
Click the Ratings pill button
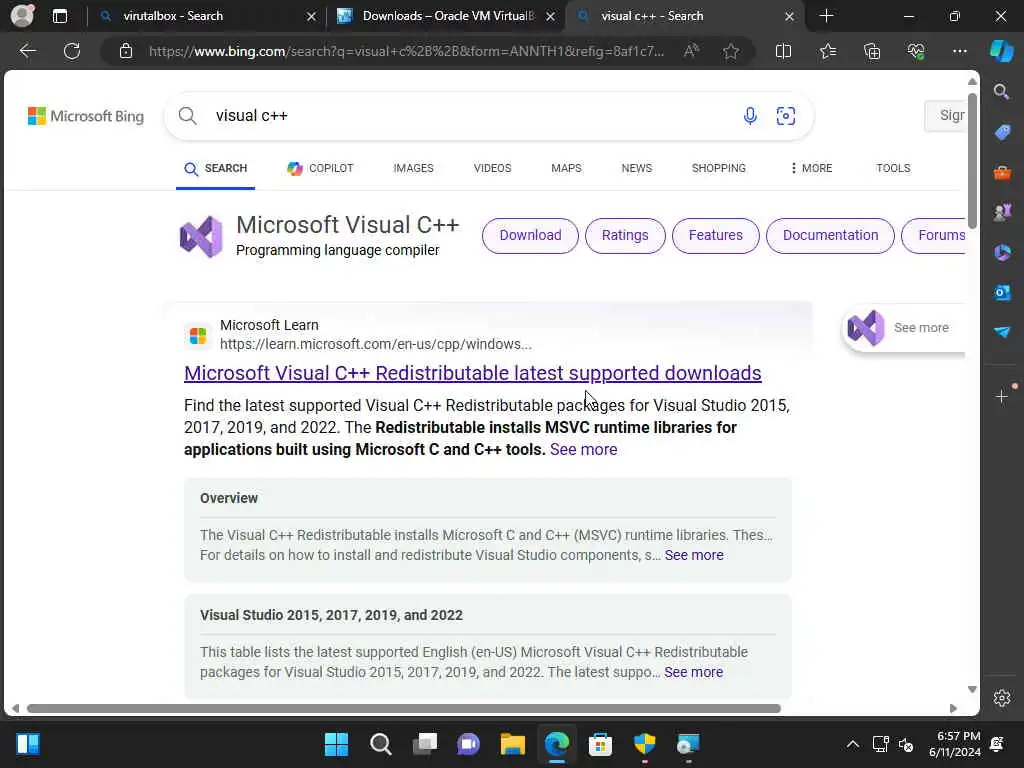(625, 236)
